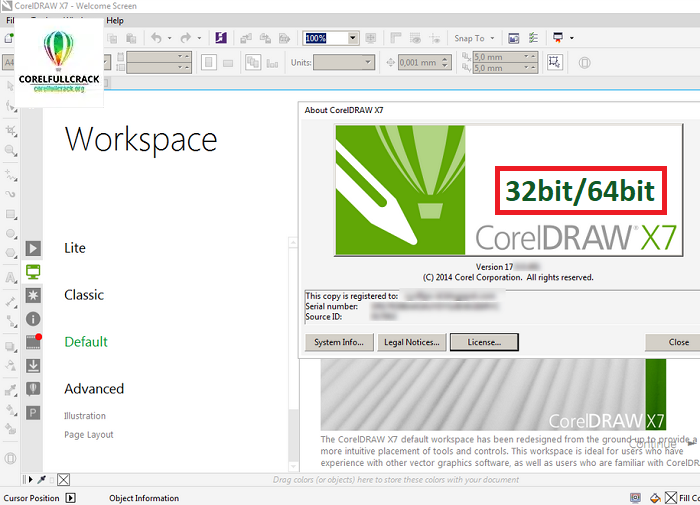
Task: Open the Help menu
Action: click(x=115, y=21)
